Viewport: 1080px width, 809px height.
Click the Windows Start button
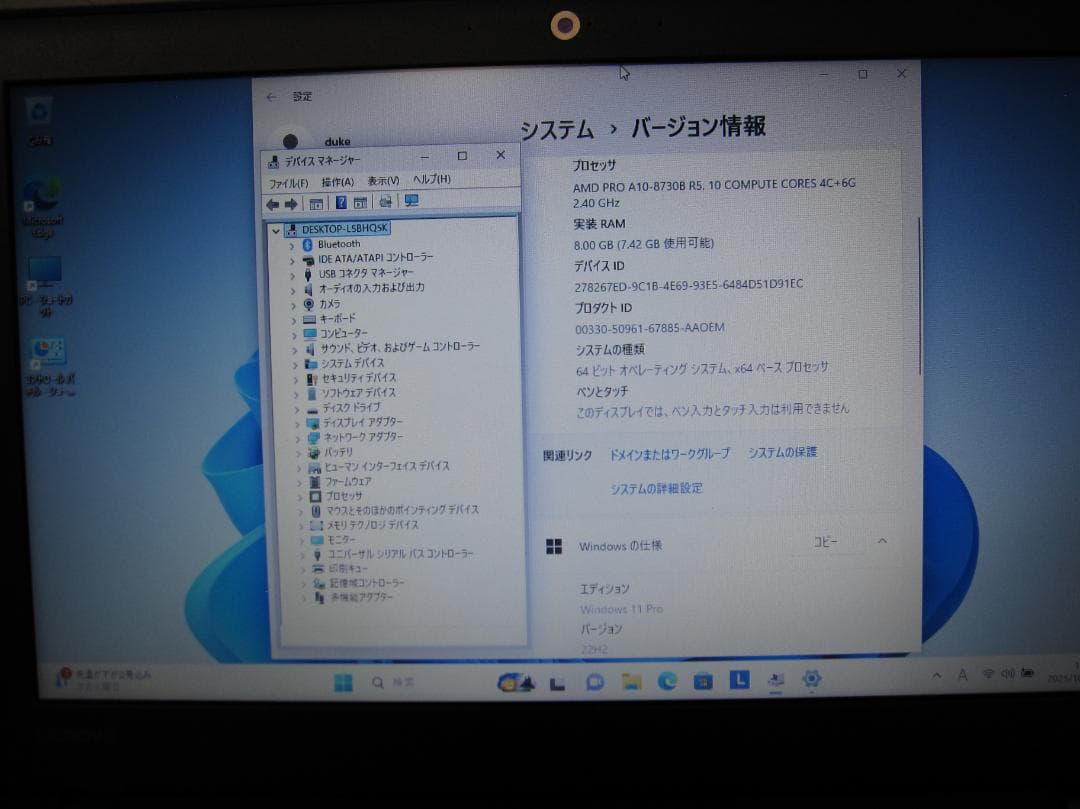click(344, 681)
